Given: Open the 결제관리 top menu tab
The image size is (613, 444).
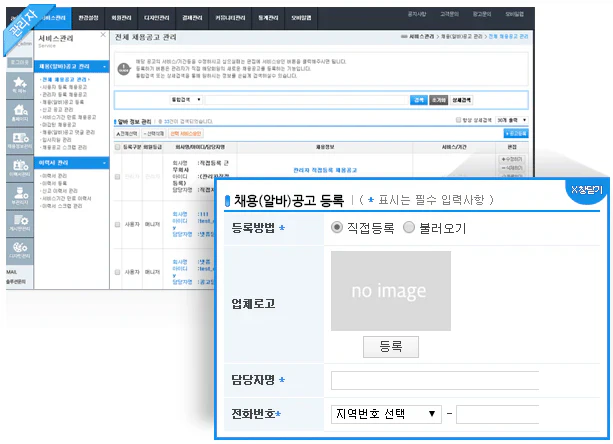Looking at the screenshot, I should [x=192, y=18].
